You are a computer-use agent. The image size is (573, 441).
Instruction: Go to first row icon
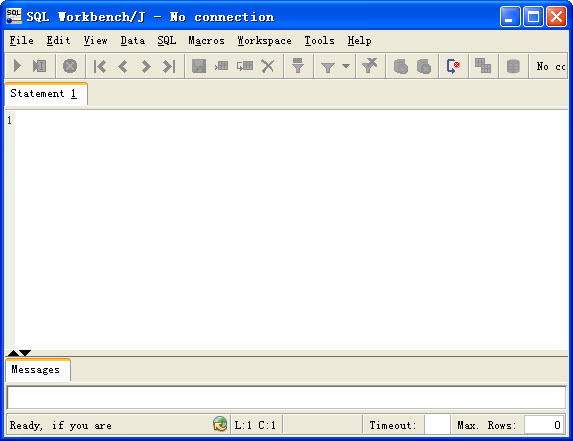click(x=100, y=66)
